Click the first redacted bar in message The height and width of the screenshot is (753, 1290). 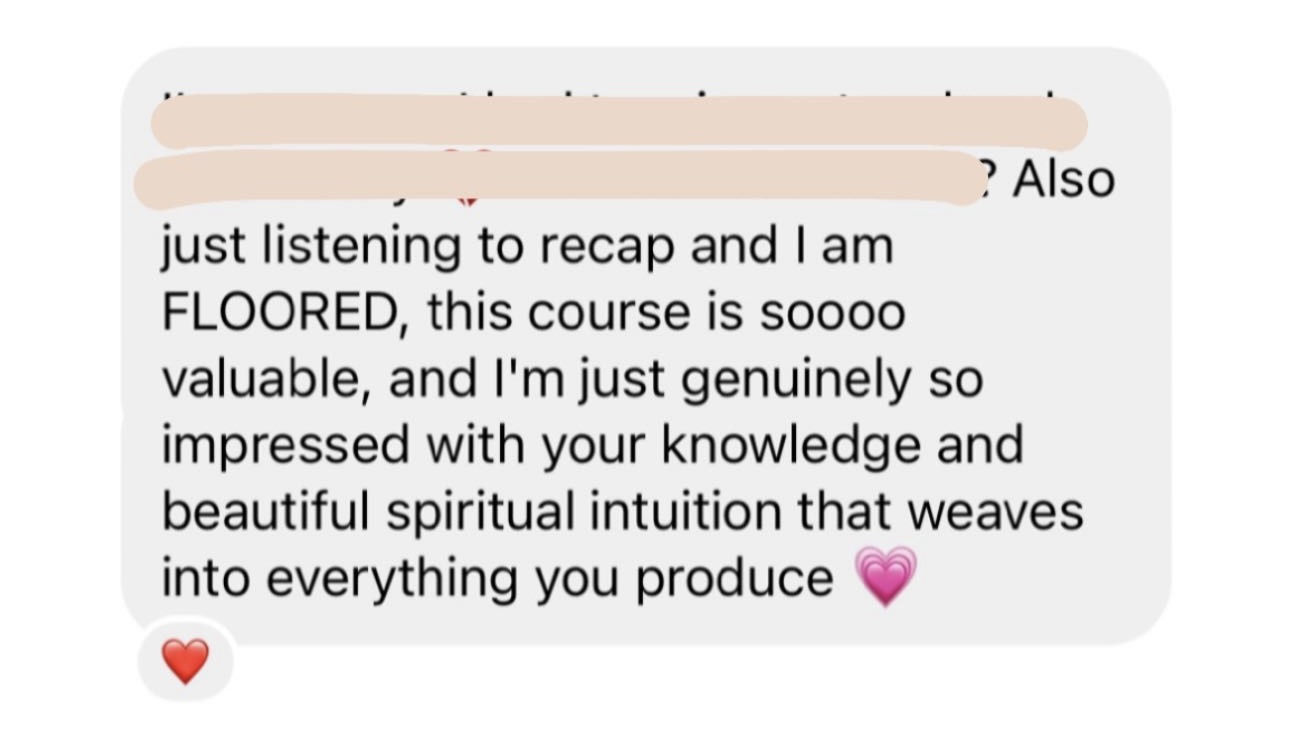(x=618, y=121)
